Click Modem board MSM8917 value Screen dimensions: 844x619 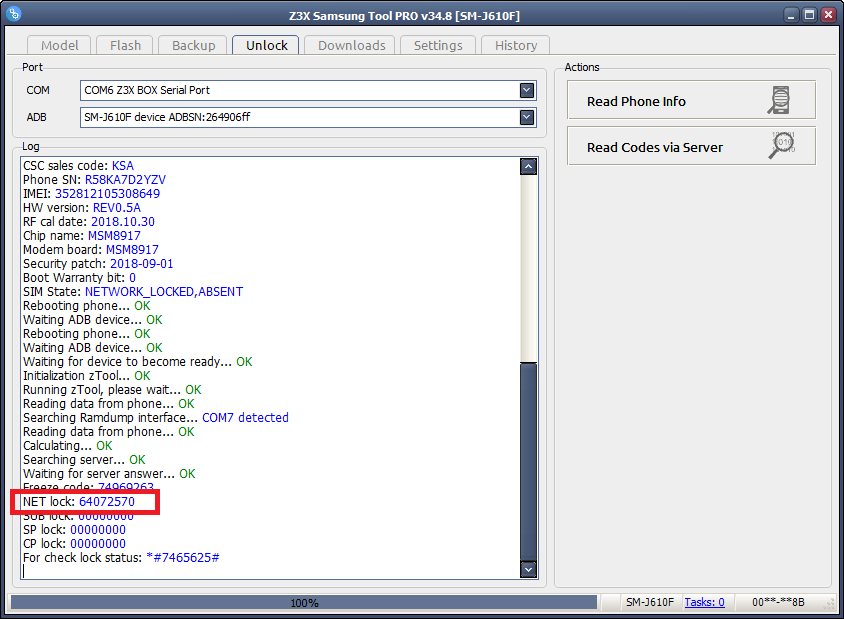[x=132, y=250]
